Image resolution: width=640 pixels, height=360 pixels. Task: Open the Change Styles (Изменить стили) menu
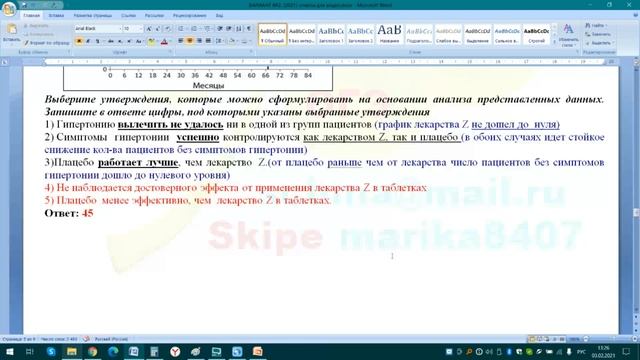pyautogui.click(x=568, y=35)
